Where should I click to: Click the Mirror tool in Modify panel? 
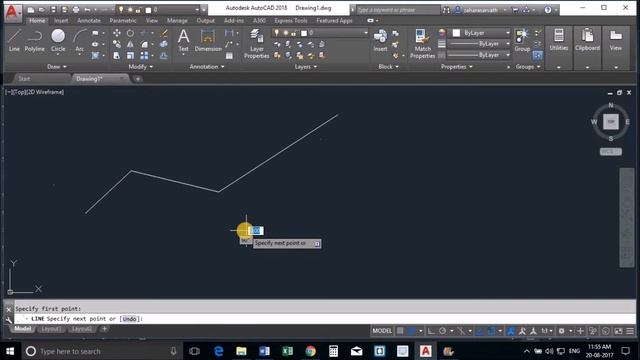point(130,44)
